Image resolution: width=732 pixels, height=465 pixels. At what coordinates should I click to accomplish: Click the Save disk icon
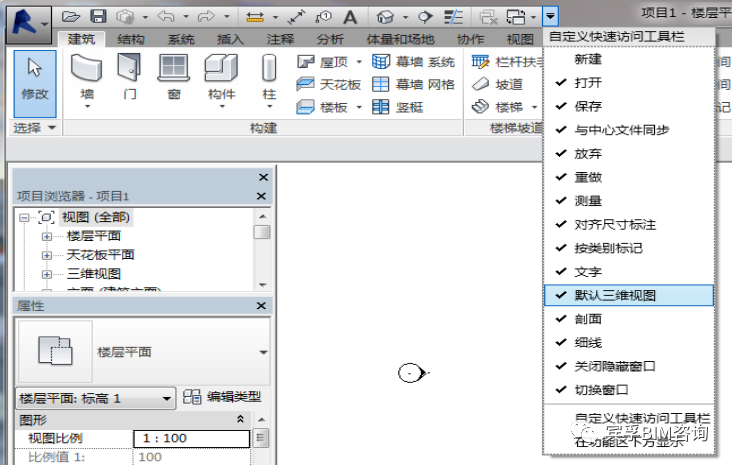click(x=98, y=17)
